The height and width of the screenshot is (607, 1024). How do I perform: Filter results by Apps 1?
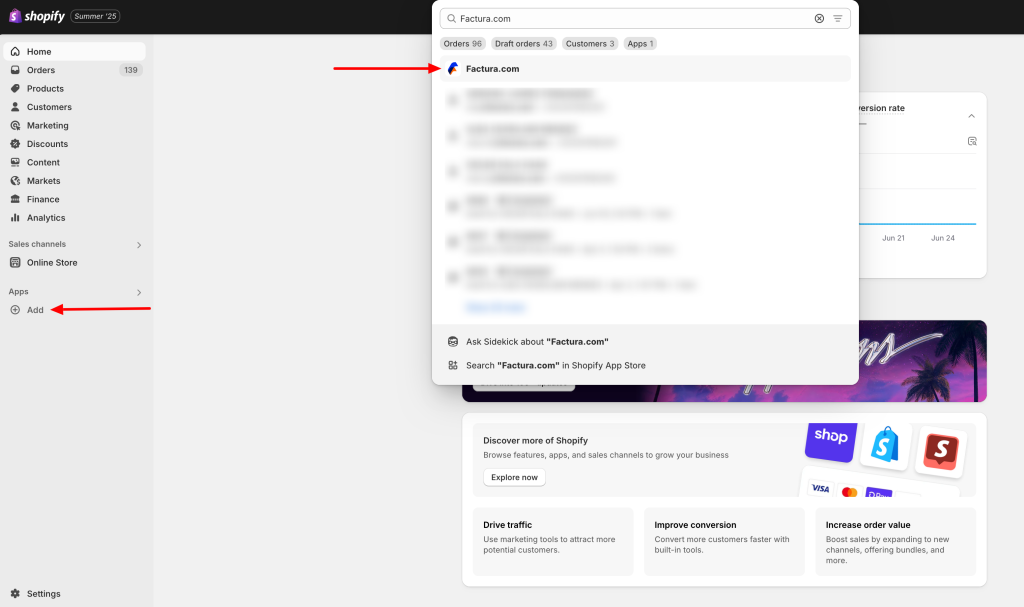[x=640, y=44]
